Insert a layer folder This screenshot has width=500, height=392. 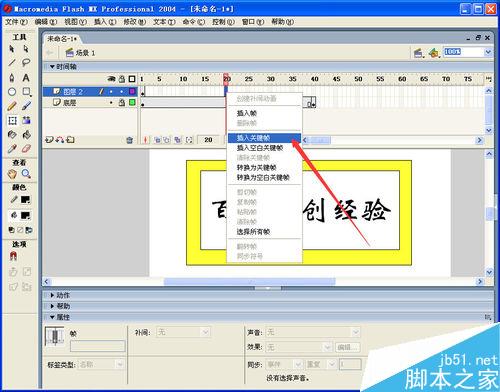click(70, 140)
